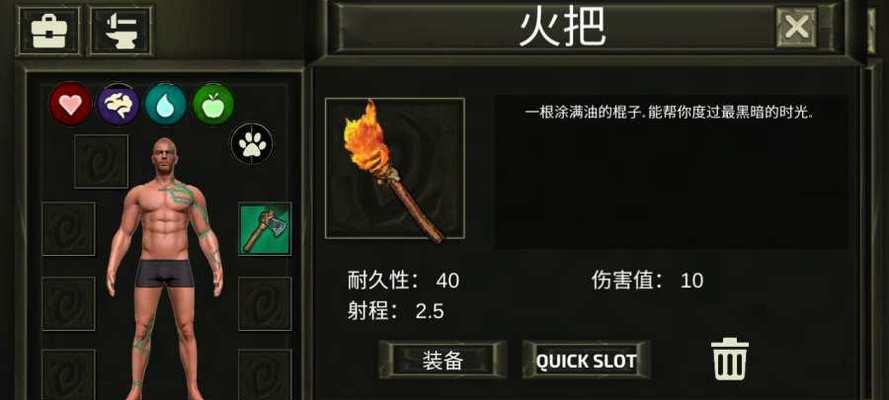
Task: Select the empty slot left of chest
Action: point(69,229)
